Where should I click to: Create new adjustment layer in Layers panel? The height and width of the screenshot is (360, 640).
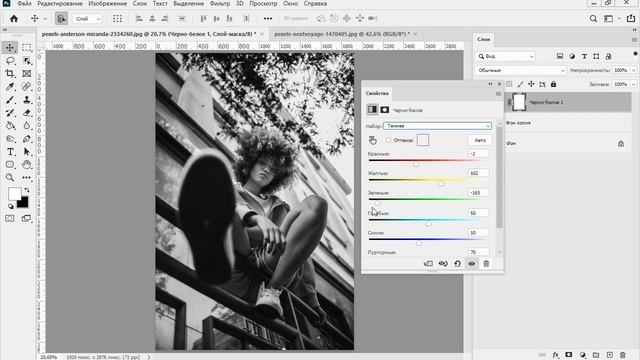click(582, 355)
